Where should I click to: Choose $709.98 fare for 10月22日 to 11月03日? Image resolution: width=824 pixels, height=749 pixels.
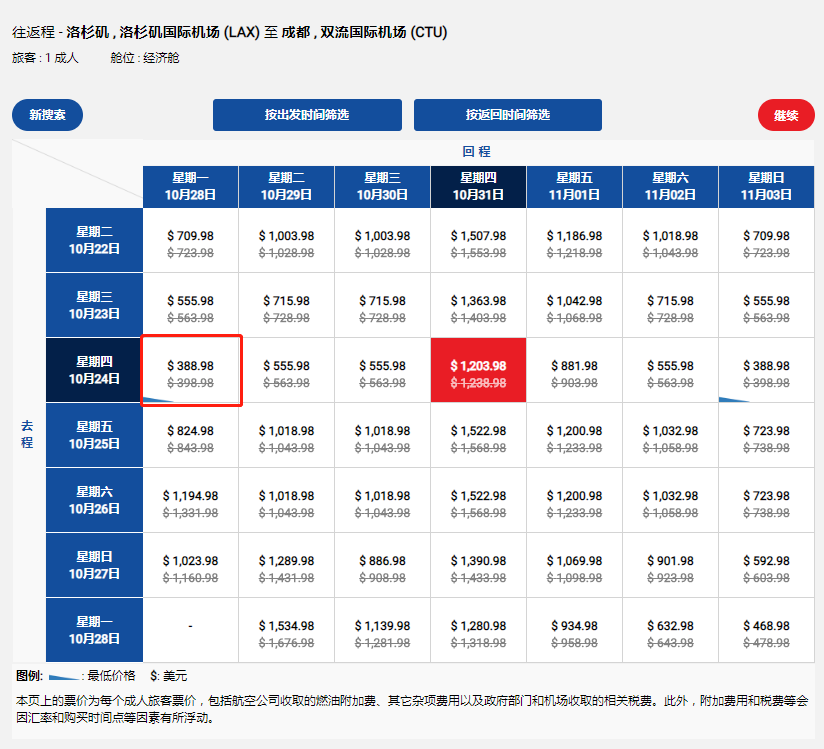766,240
